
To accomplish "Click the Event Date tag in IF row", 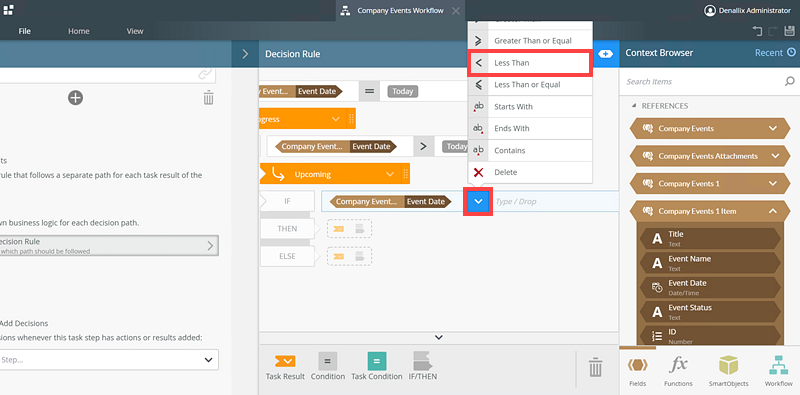I will tap(429, 202).
